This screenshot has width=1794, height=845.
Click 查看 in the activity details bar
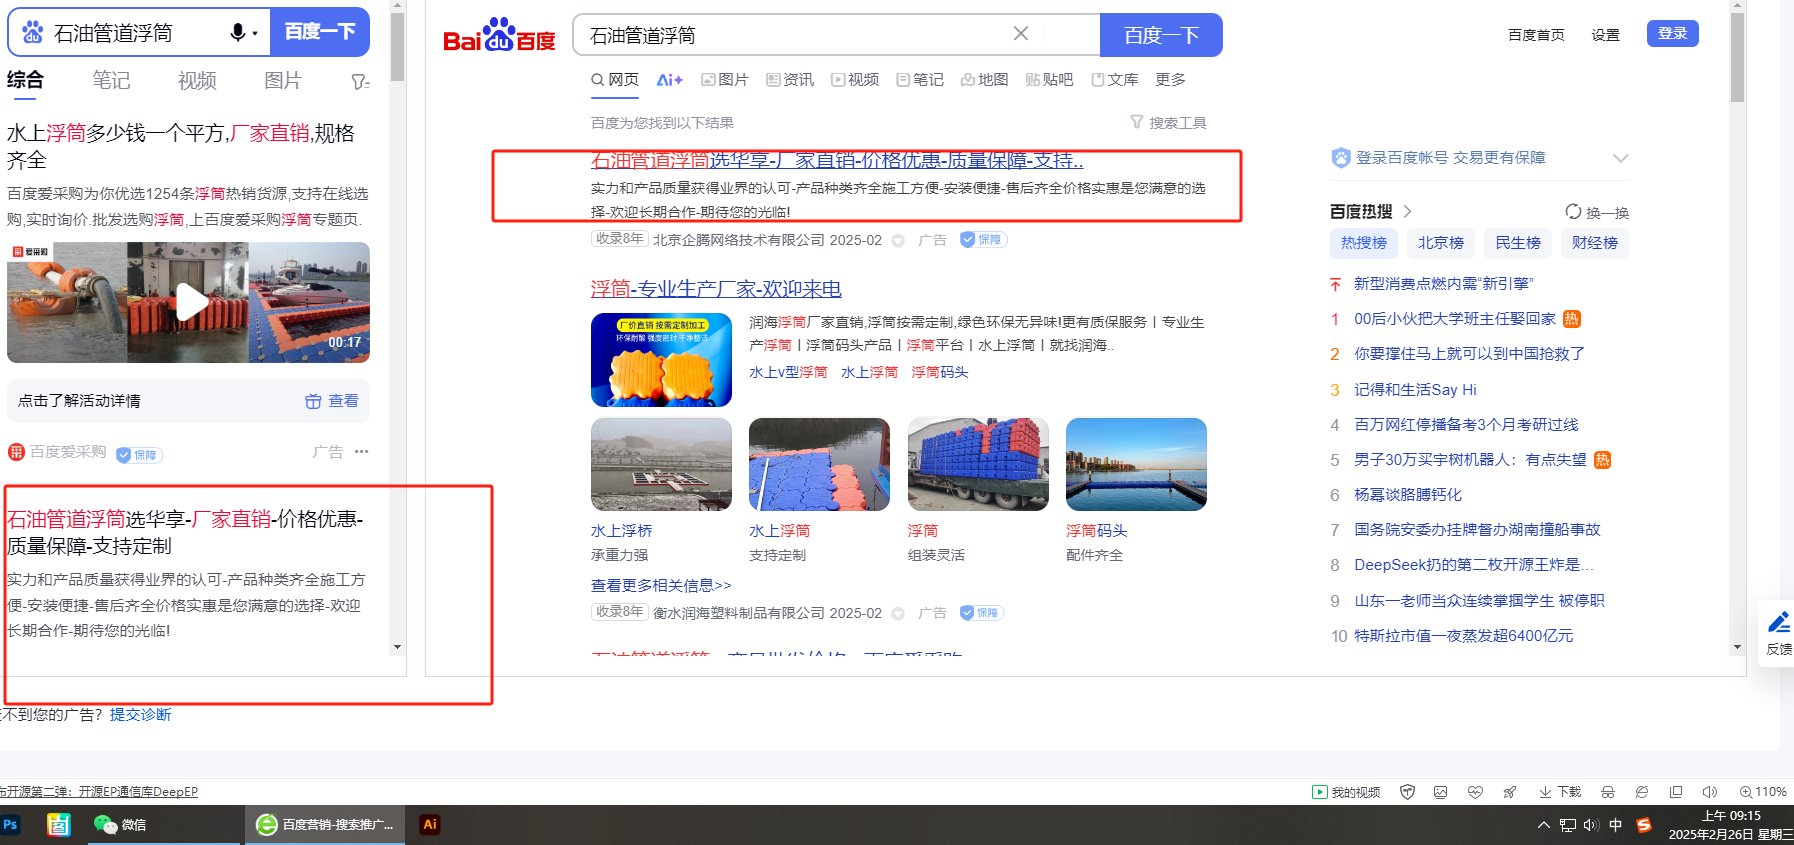(x=332, y=401)
